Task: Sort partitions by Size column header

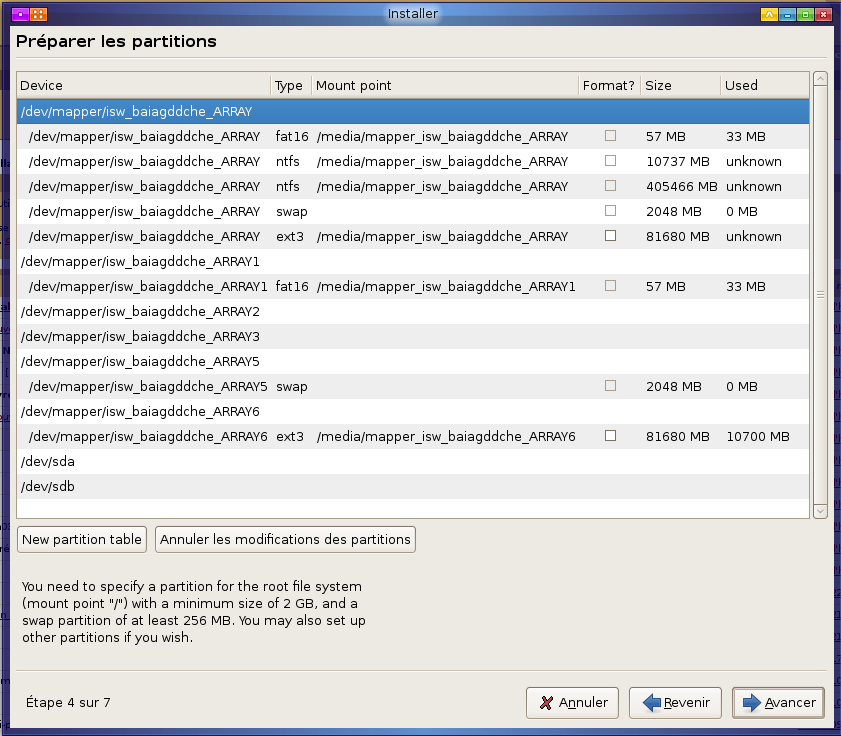Action: (x=679, y=86)
